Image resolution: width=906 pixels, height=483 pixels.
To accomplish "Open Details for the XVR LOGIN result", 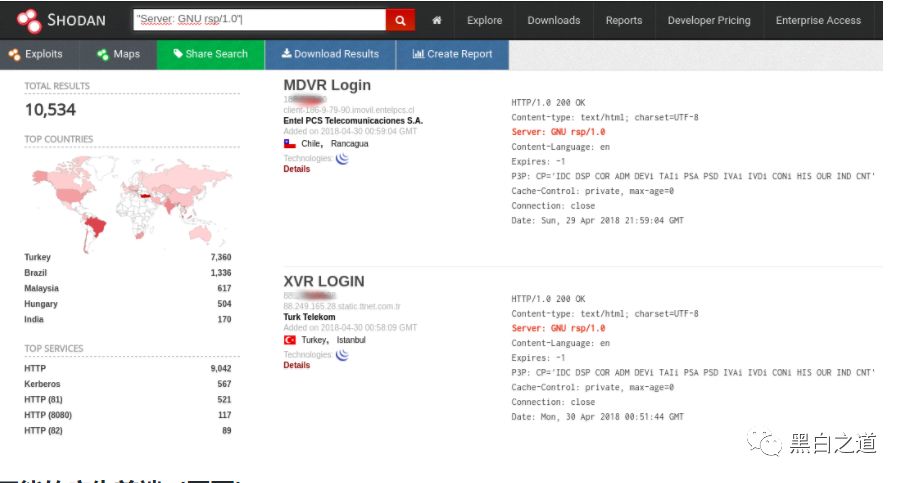I will [296, 366].
